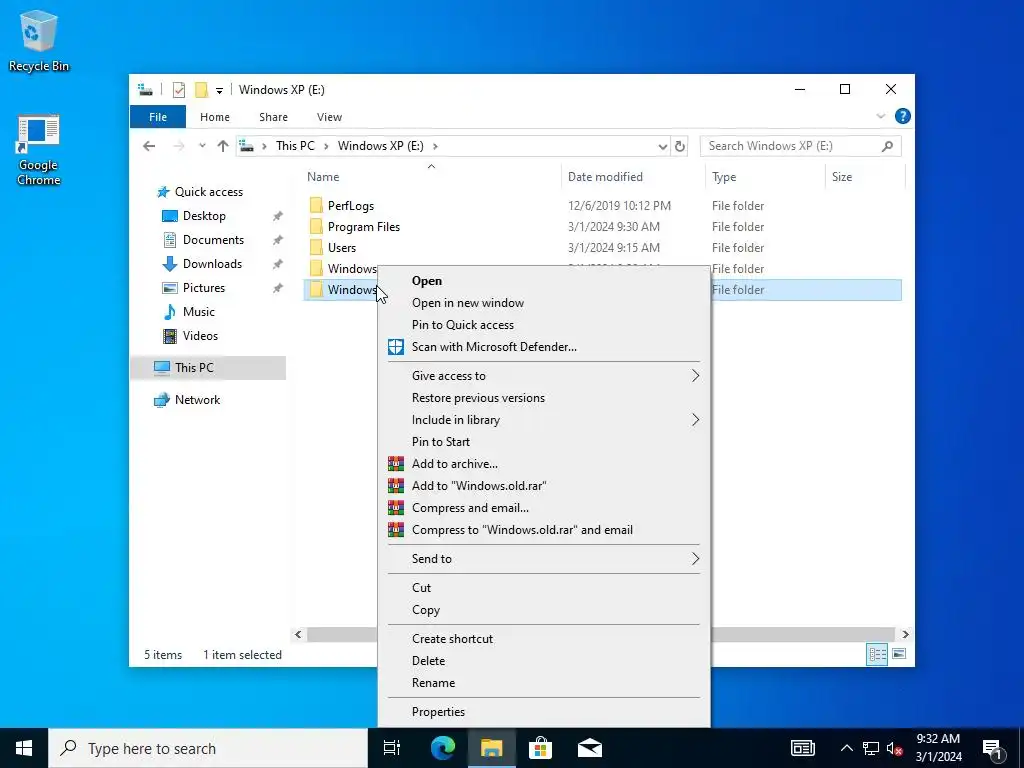Open the Windows Start button
Screen dimensions: 1024x768
click(24, 748)
